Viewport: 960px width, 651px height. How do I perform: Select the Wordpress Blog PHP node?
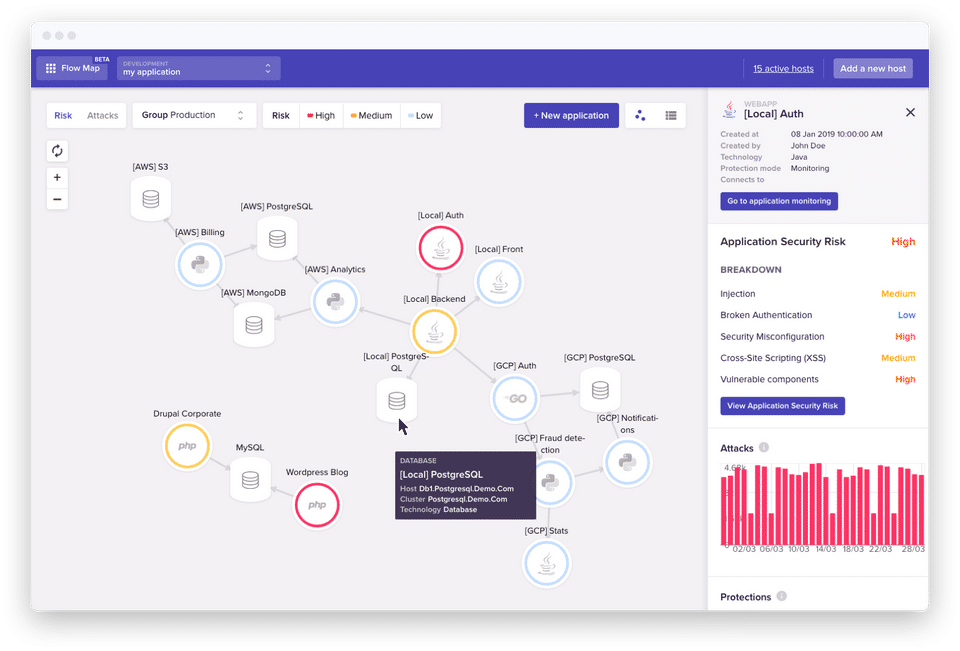[317, 505]
